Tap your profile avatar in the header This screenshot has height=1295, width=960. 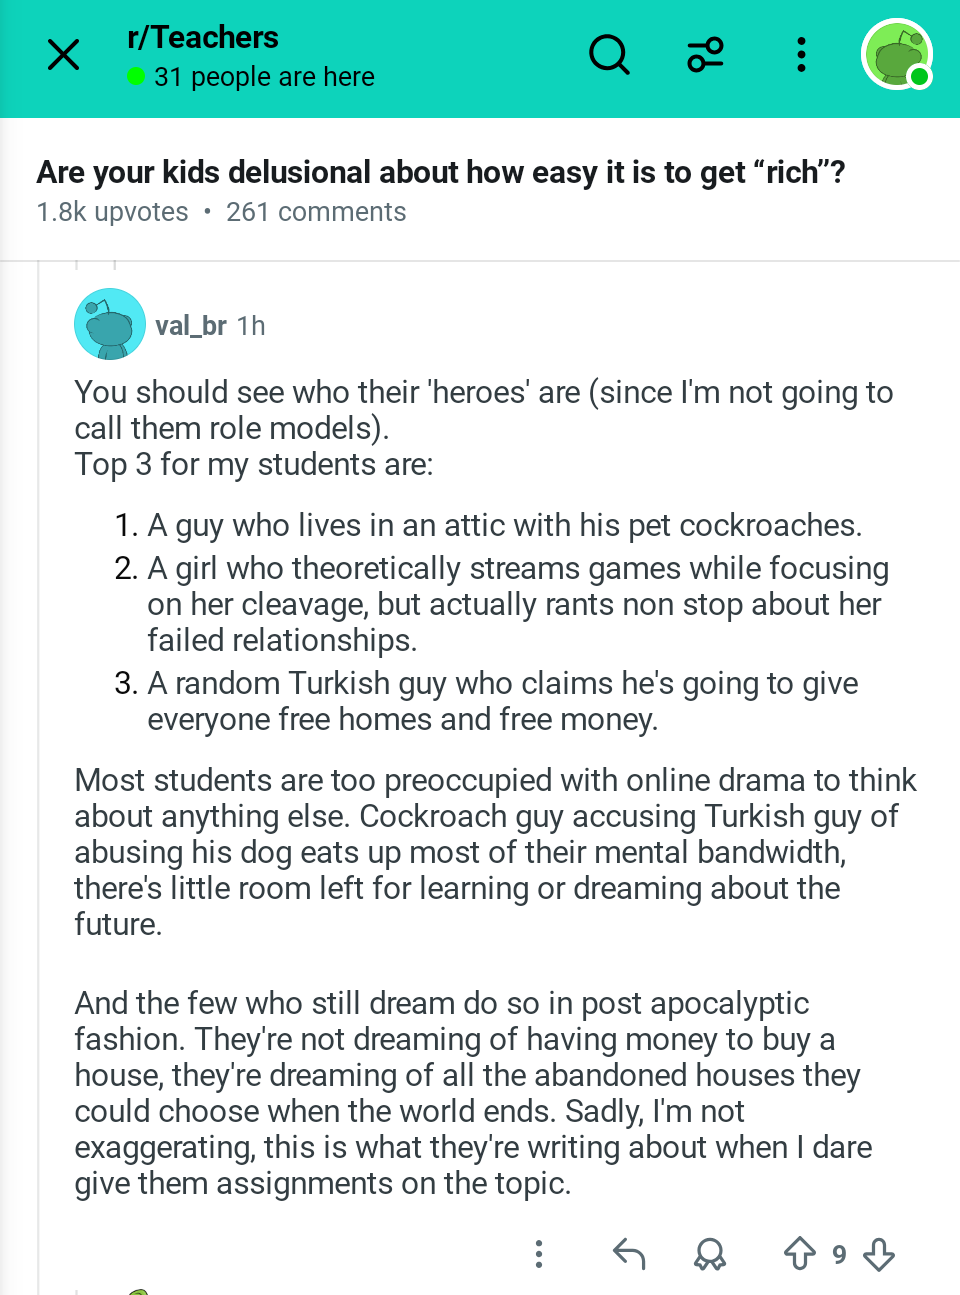(897, 54)
